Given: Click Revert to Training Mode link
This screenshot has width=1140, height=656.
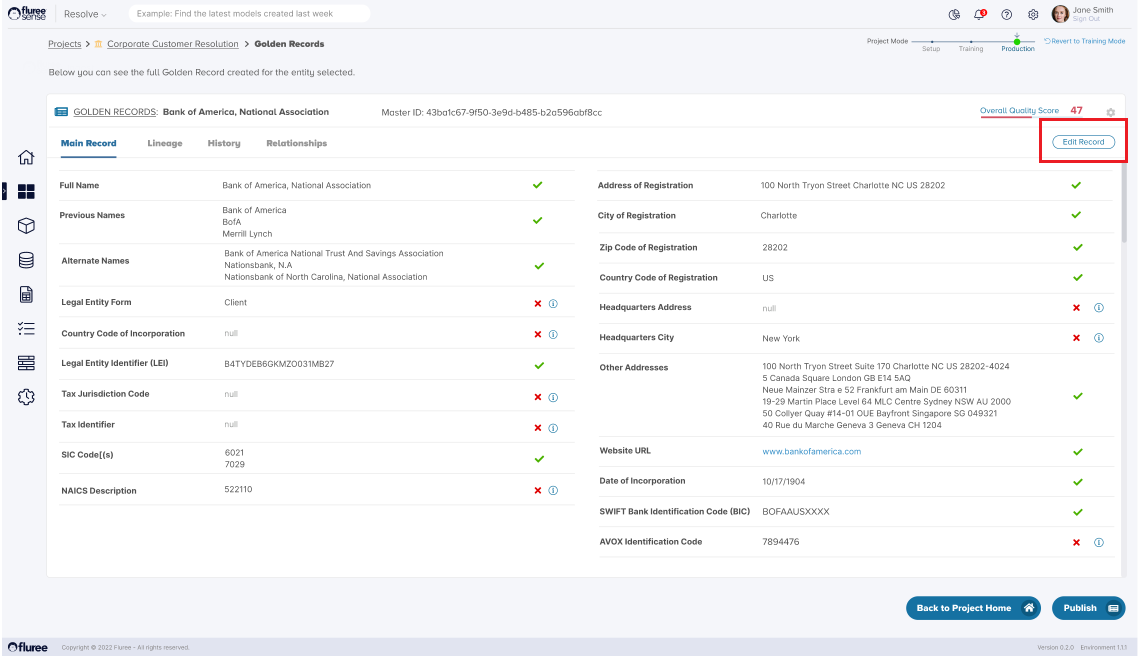Looking at the screenshot, I should coord(1084,41).
